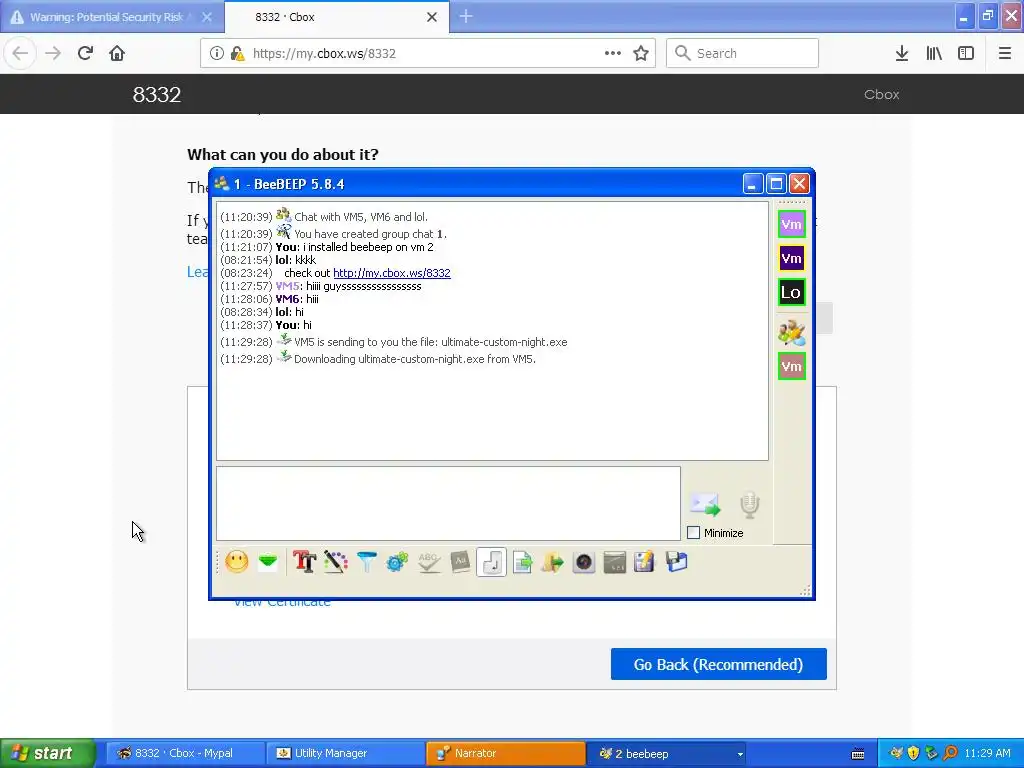The image size is (1024, 768).
Task: Bookmark this page with the star
Action: [x=641, y=53]
